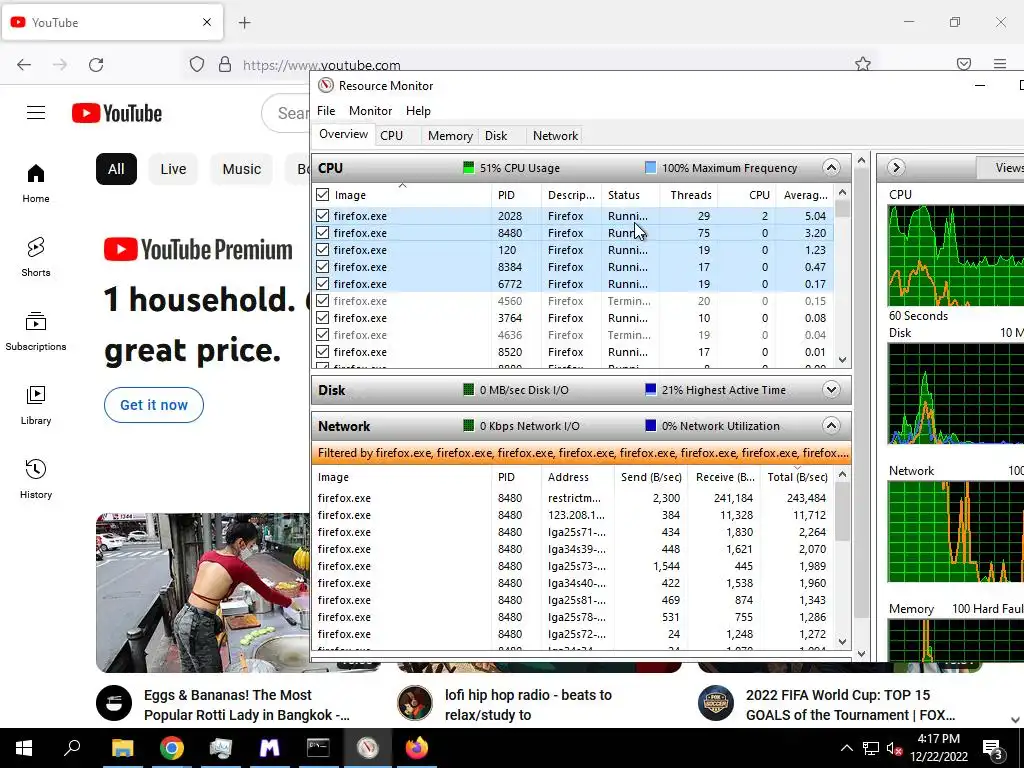1024x768 pixels.
Task: Click down arrow of CPU list scrollbar
Action: pos(842,359)
